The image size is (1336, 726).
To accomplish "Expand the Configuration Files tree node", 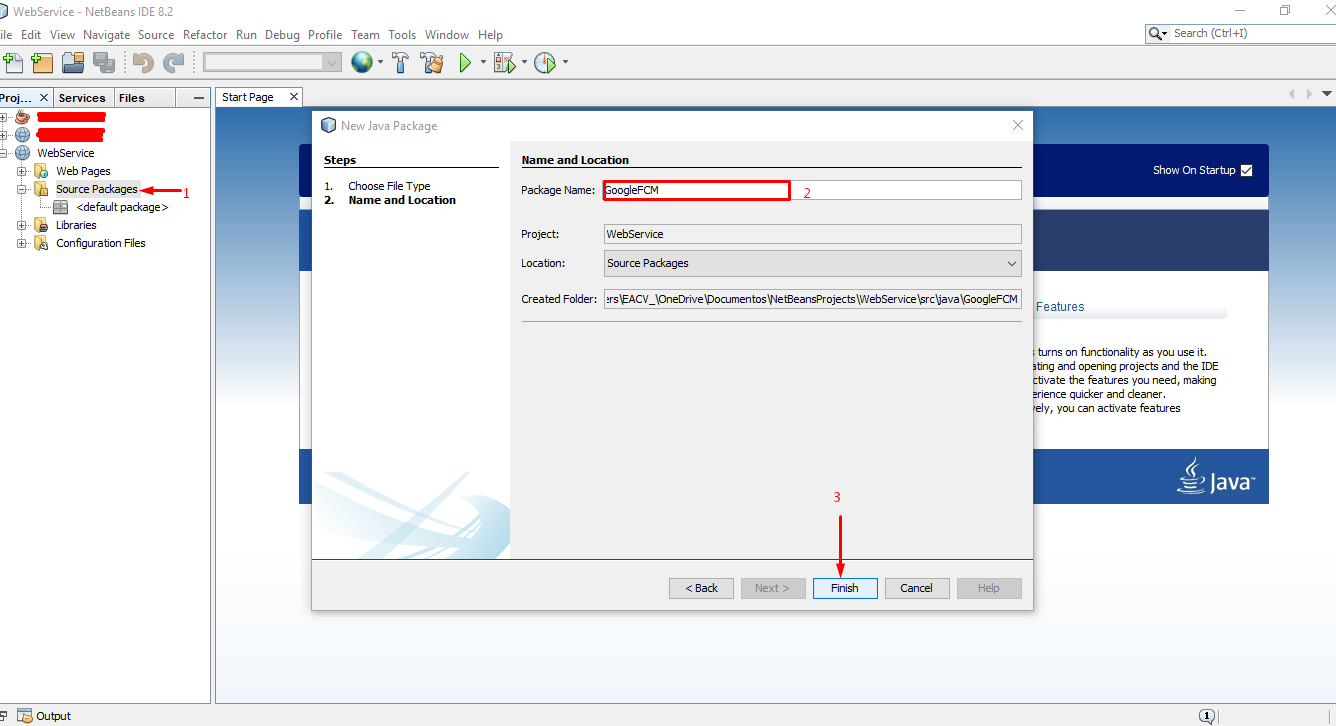I will 22,243.
